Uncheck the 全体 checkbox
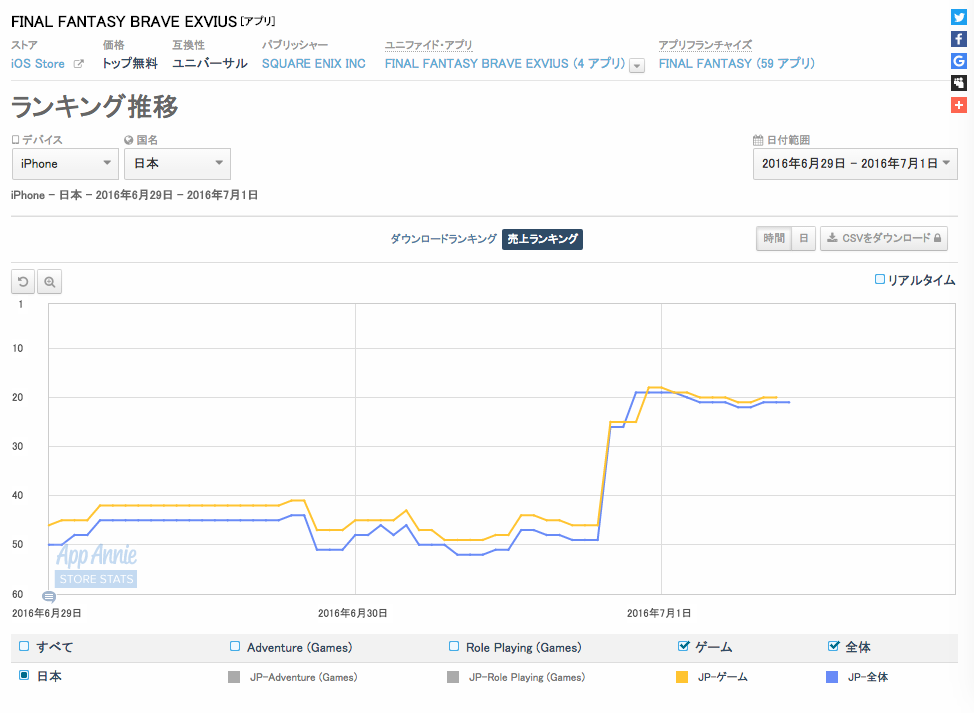The width and height of the screenshot is (974, 713). [834, 646]
